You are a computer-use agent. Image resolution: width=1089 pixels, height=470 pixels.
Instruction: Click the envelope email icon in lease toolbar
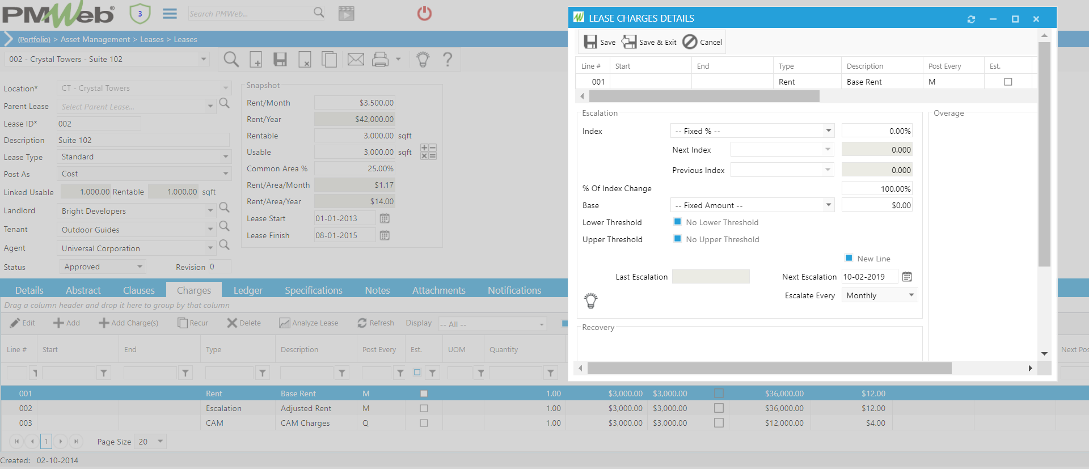pyautogui.click(x=356, y=60)
